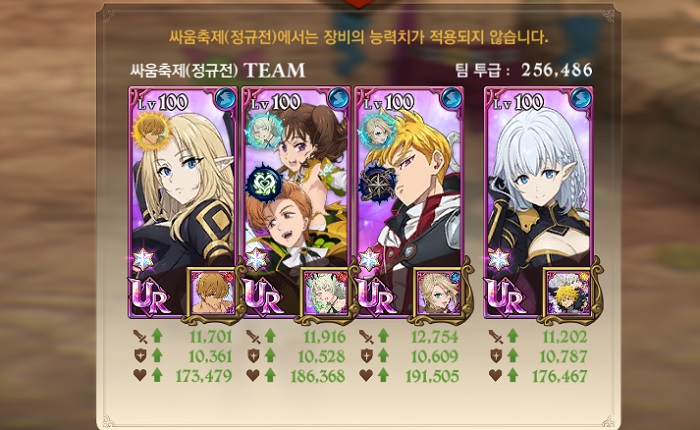The height and width of the screenshot is (430, 700).
Task: Click the HP value 173,479
Action: point(204,376)
